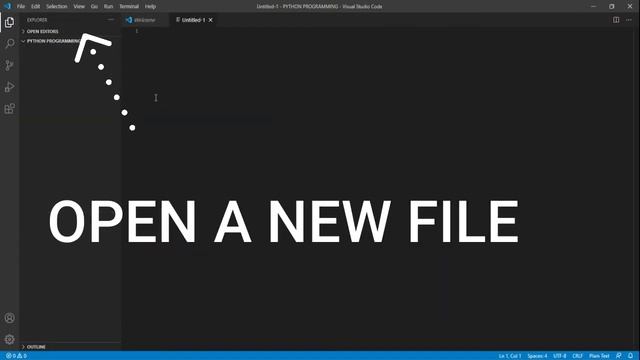This screenshot has width=640, height=360.
Task: Open the File menu
Action: [x=21, y=7]
